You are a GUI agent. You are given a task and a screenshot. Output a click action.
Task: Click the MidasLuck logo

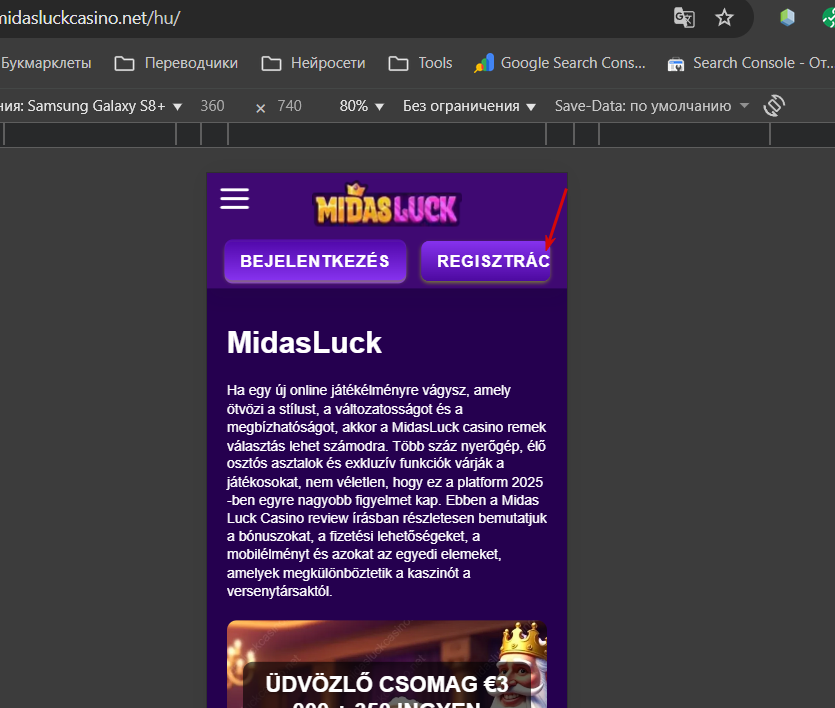click(x=387, y=205)
